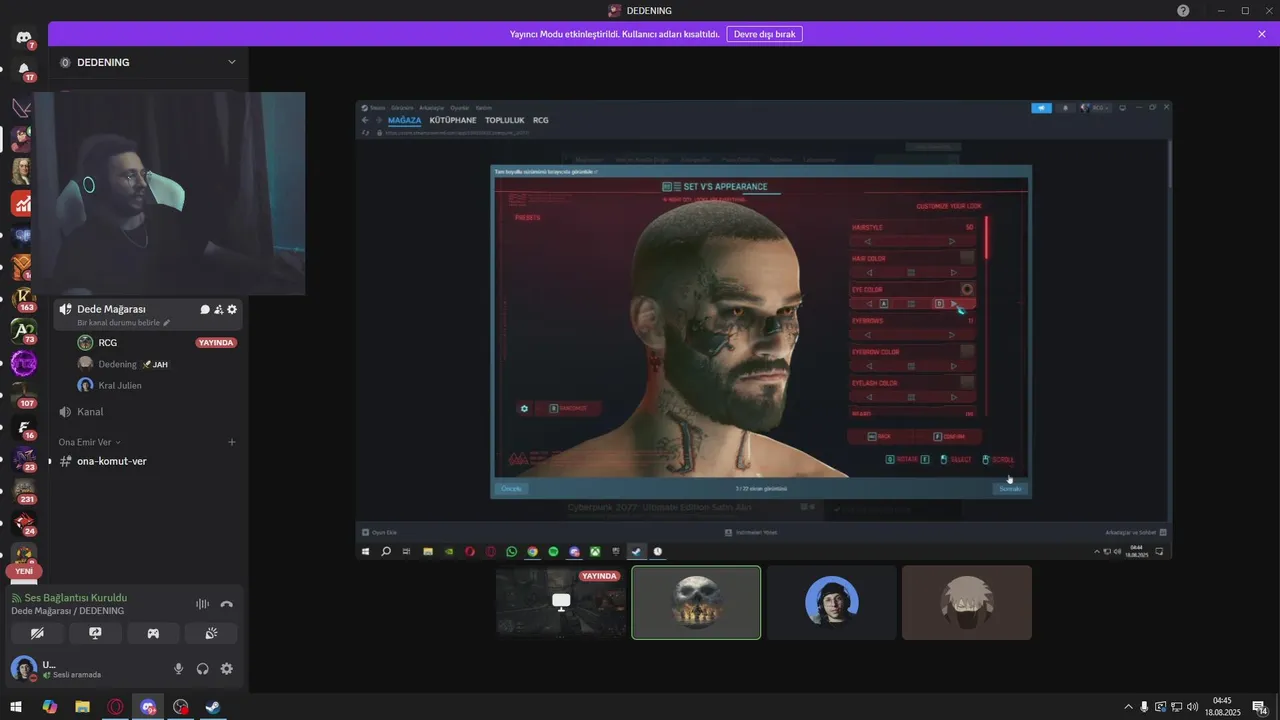Disconnect from the voice channel
The image size is (1280, 720).
227,604
